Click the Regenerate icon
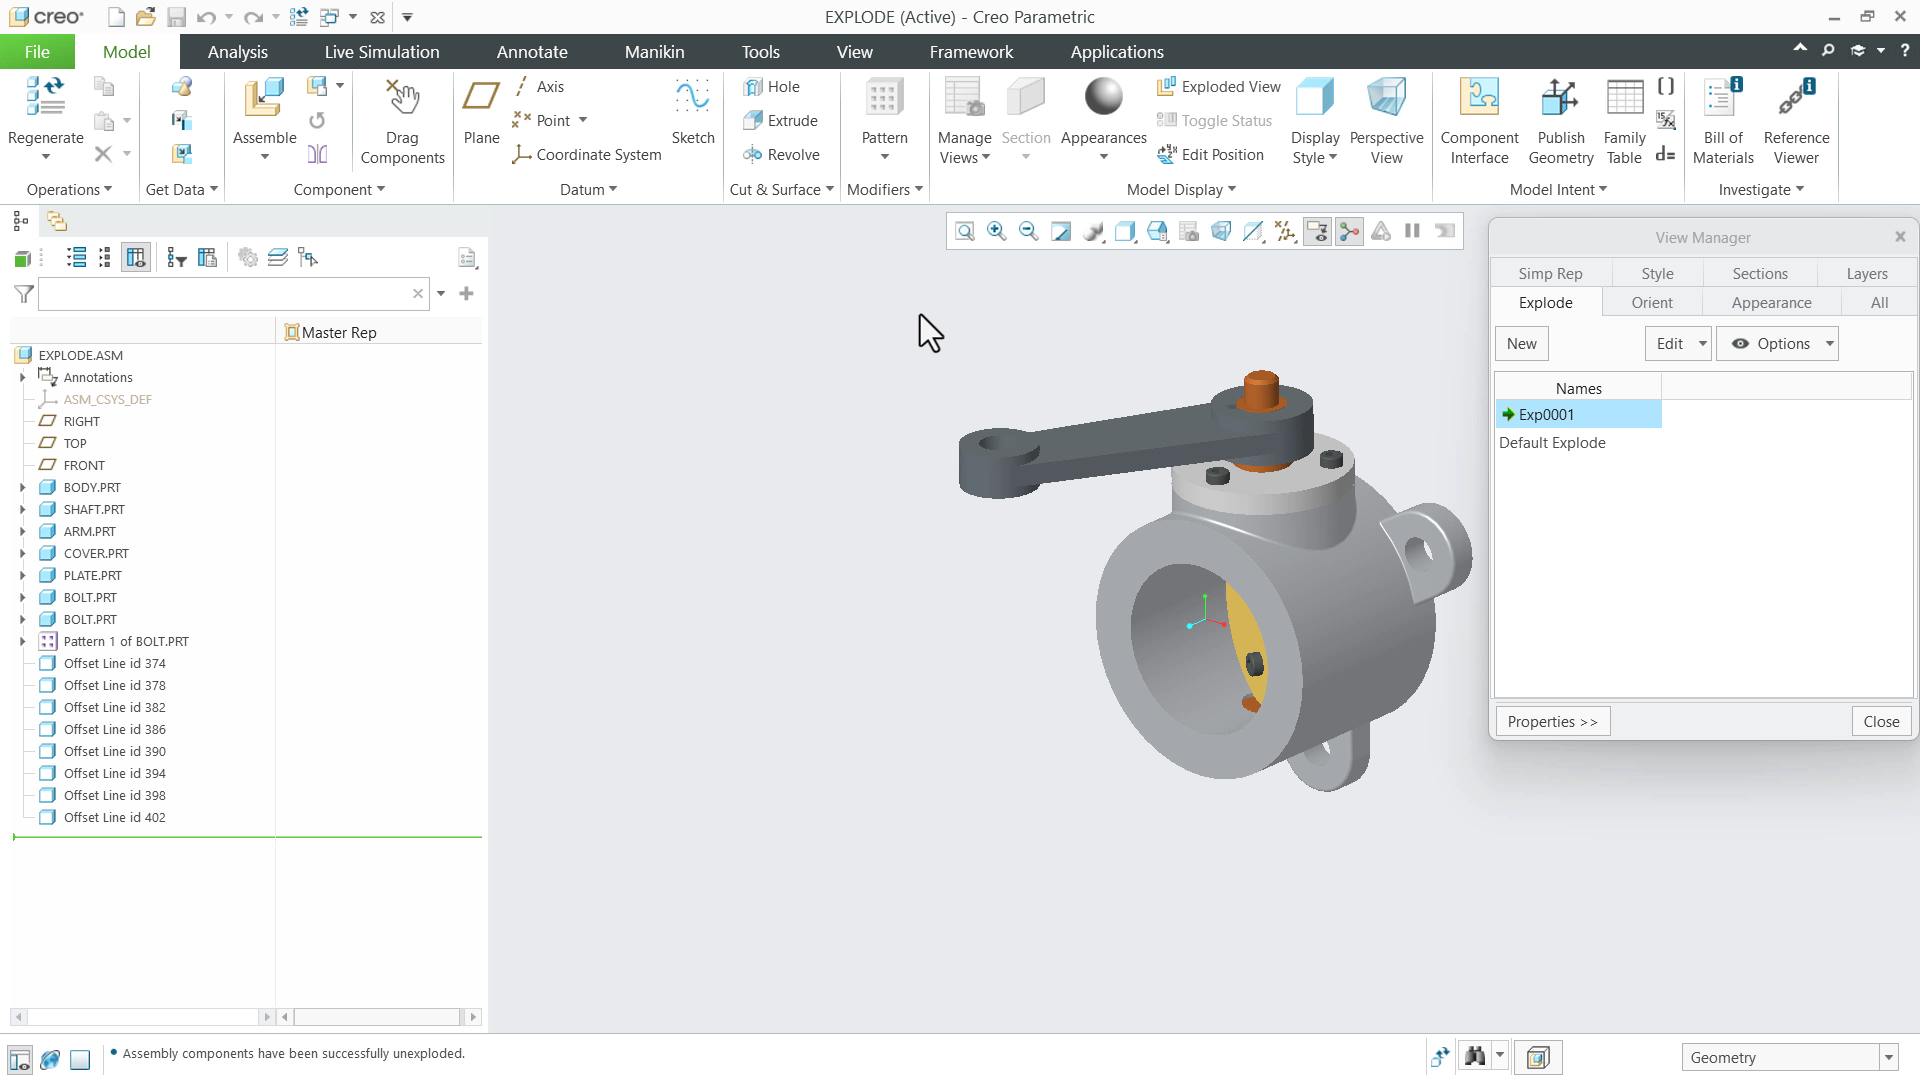Screen dimensions: 1920x1080 (45, 97)
